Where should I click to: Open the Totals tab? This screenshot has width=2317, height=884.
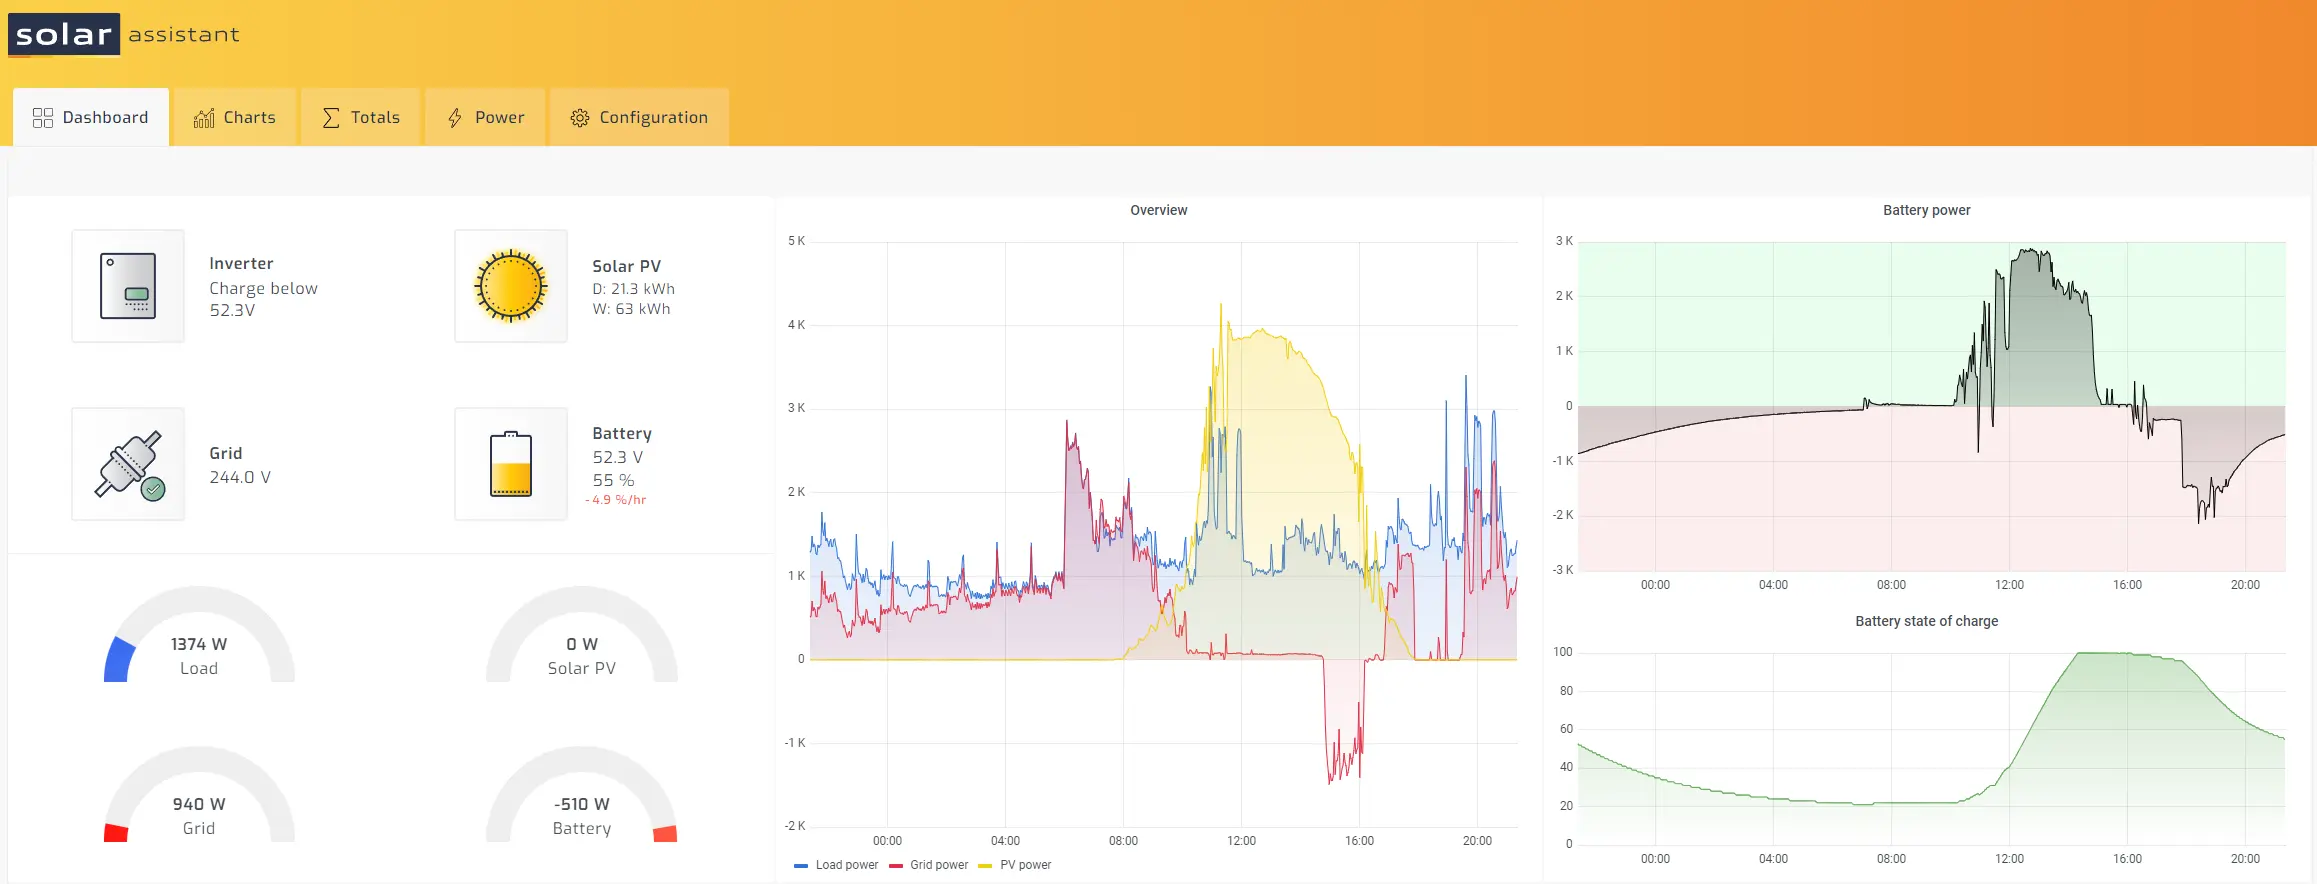361,118
